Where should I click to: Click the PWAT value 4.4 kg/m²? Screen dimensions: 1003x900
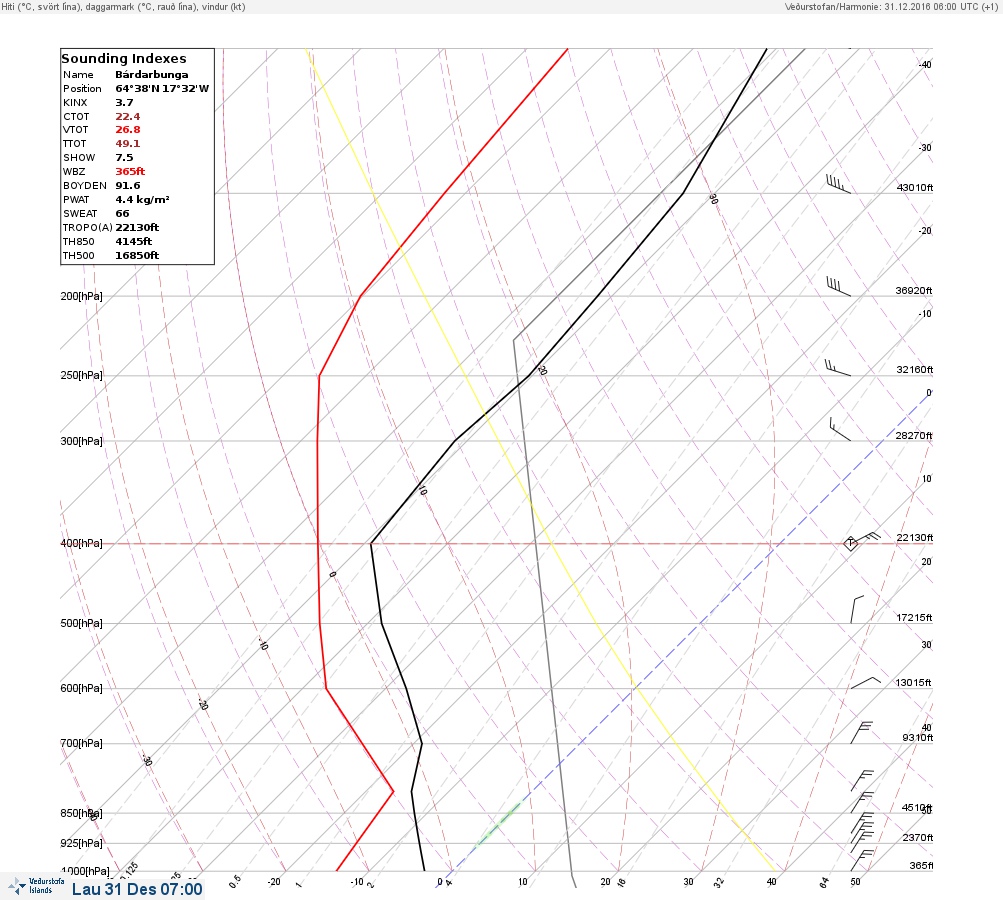142,200
